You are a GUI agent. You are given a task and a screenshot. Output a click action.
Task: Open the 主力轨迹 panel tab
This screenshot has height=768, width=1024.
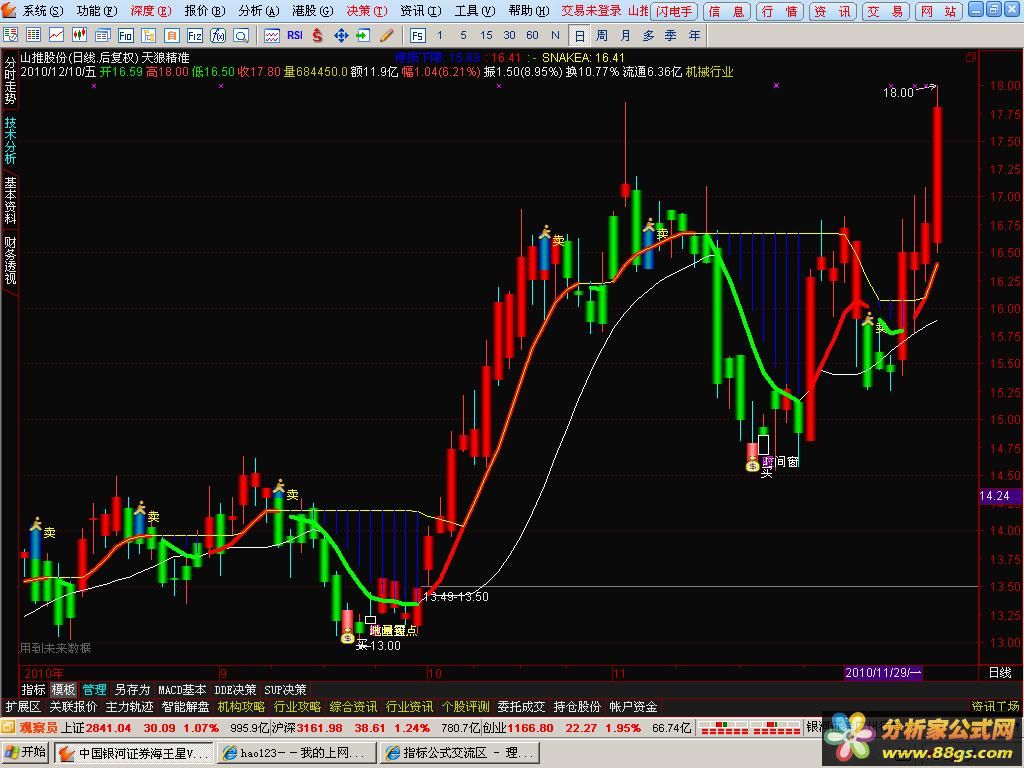point(129,706)
